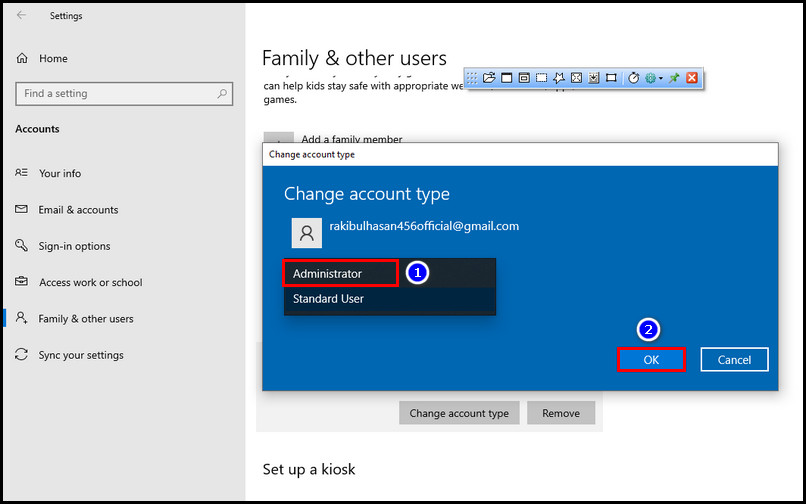Click the Remove account button

[x=561, y=413]
